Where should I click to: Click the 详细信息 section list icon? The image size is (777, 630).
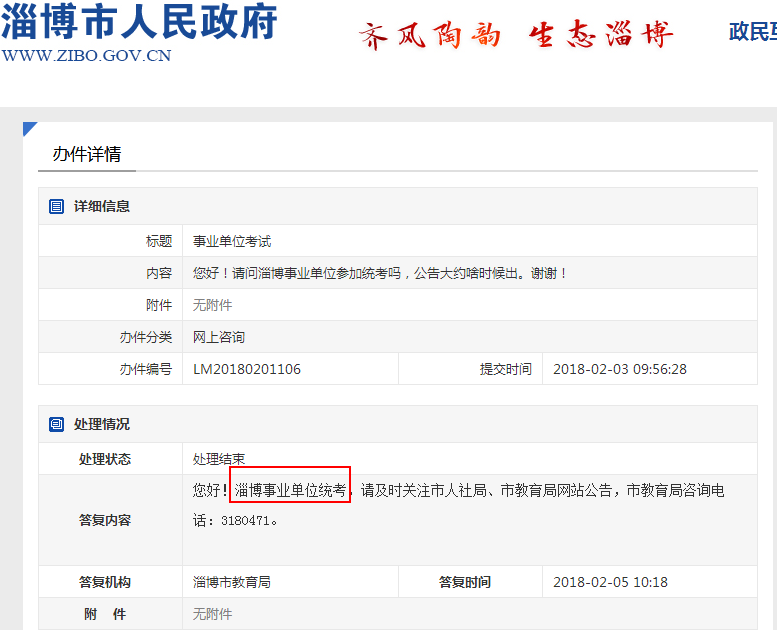[56, 206]
